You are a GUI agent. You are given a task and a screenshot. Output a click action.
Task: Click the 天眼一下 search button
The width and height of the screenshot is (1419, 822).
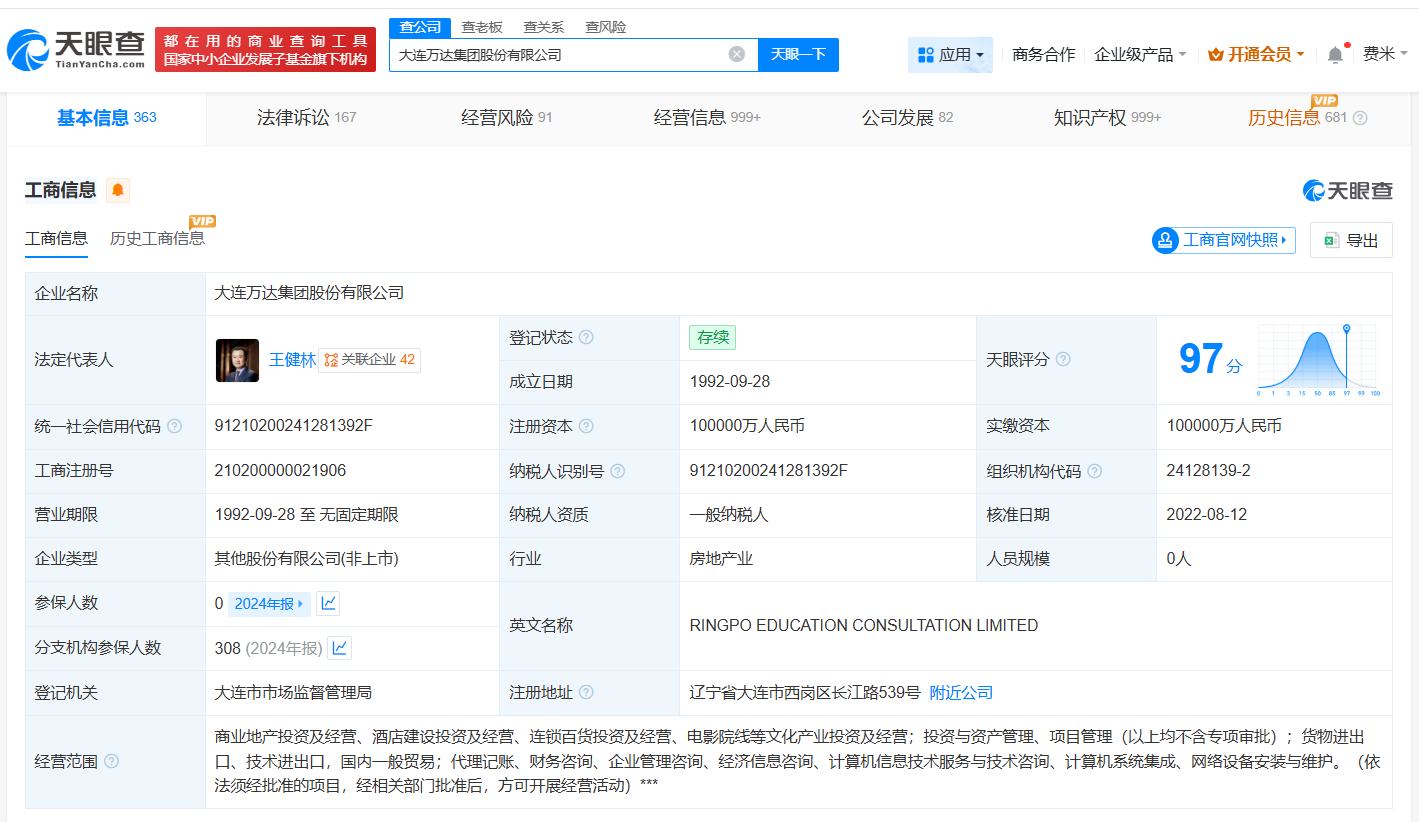point(798,54)
